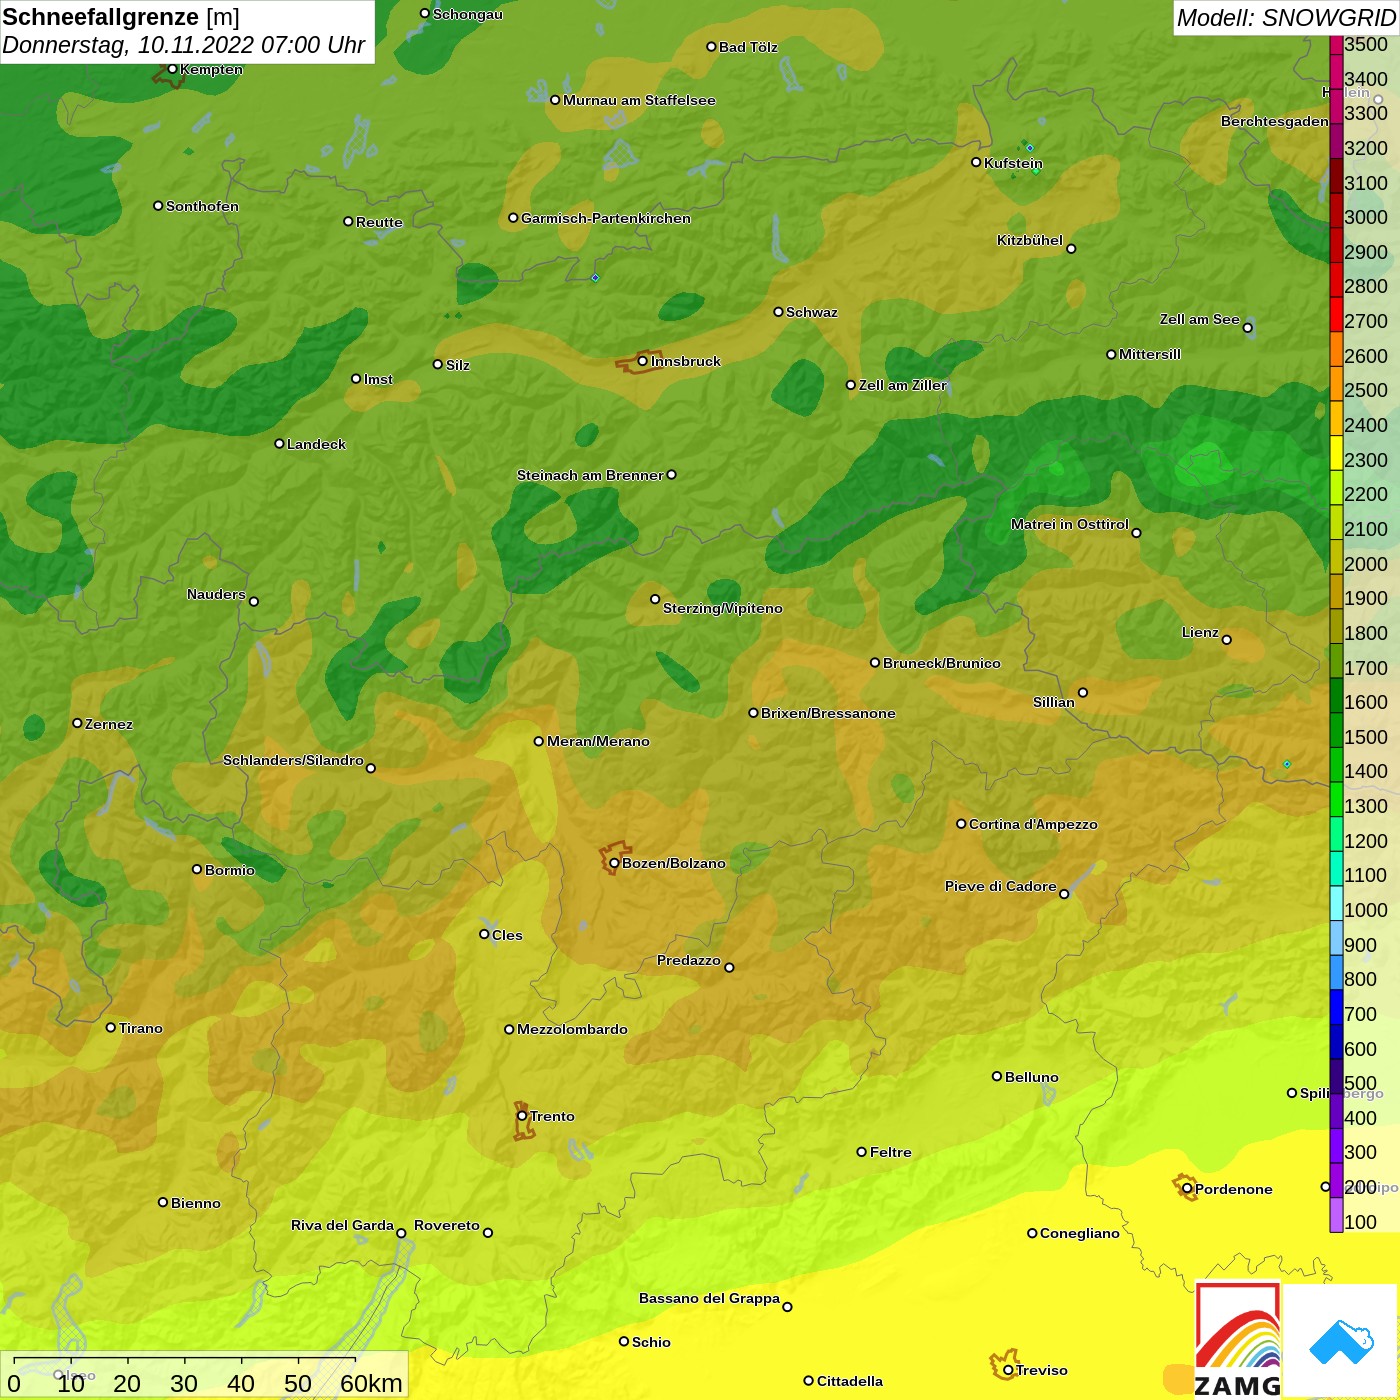The height and width of the screenshot is (1400, 1400).
Task: Click the Cles label
Action: 507,935
